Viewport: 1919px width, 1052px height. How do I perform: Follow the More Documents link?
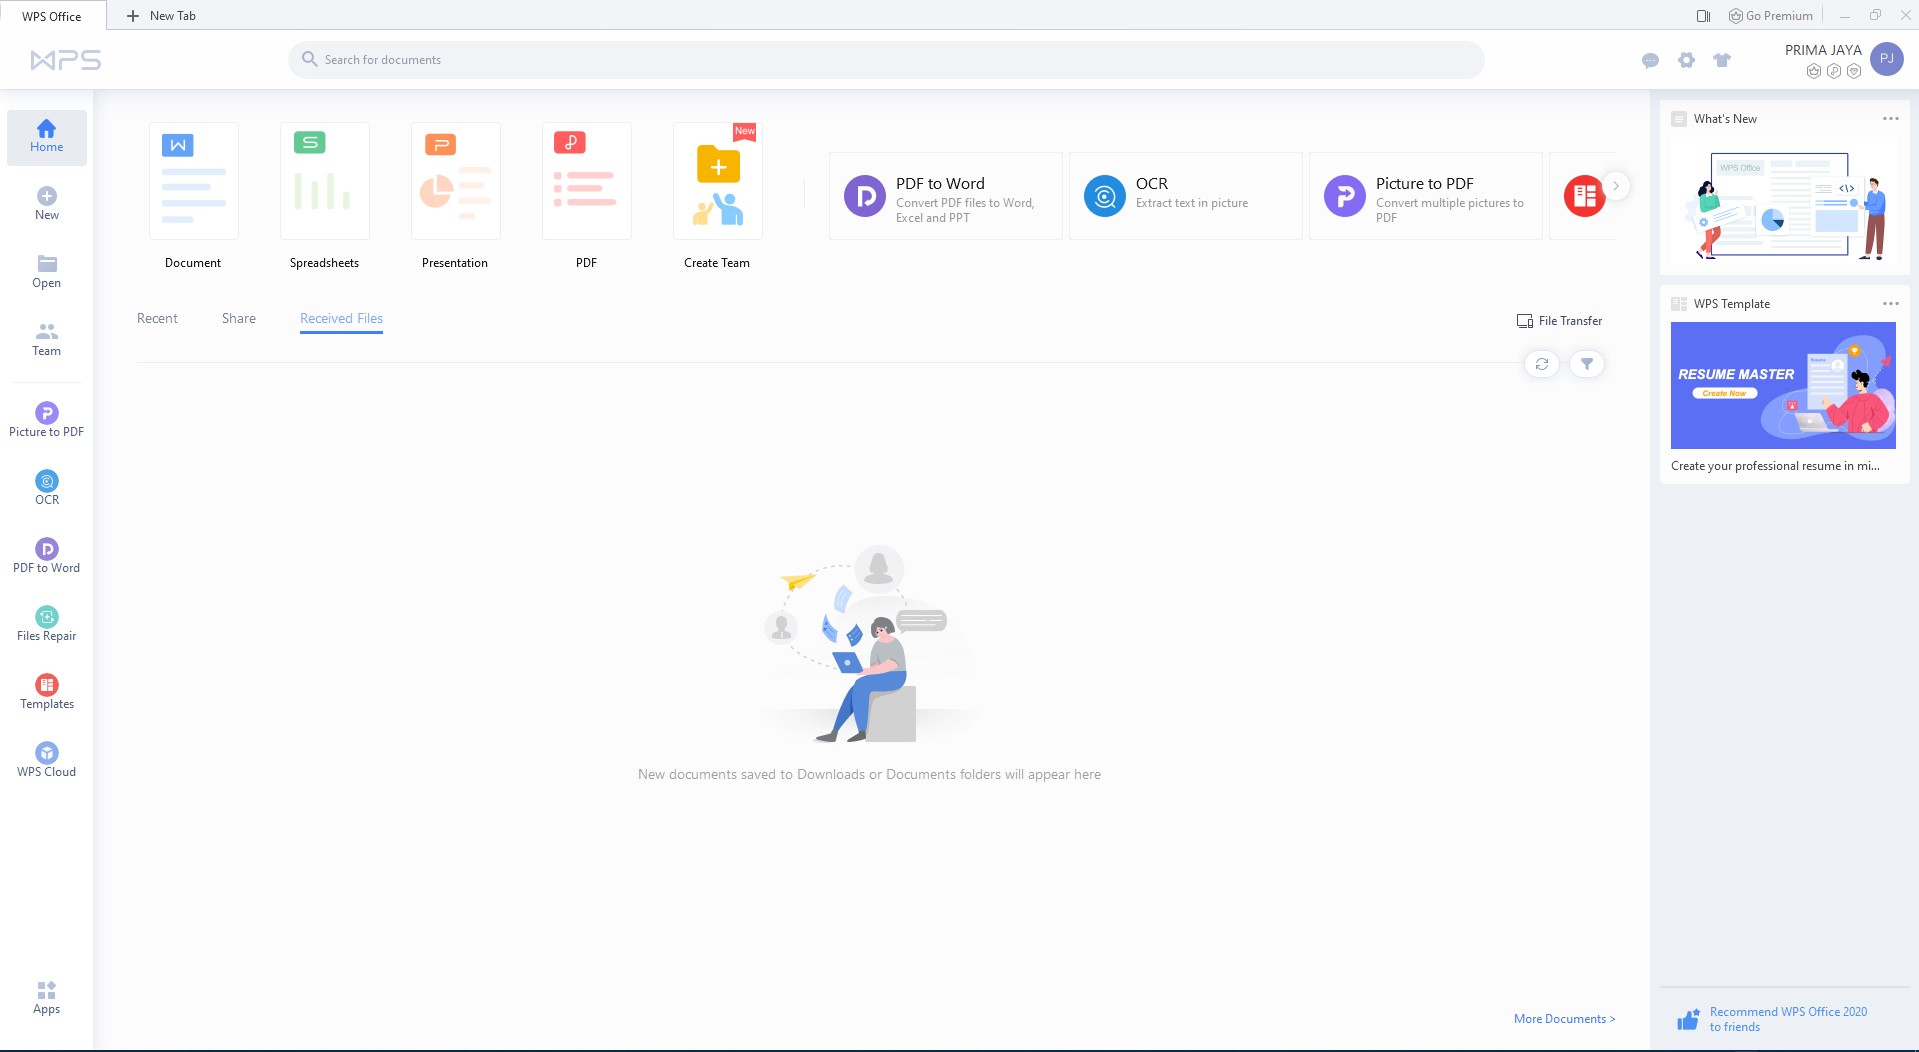pos(1565,1019)
